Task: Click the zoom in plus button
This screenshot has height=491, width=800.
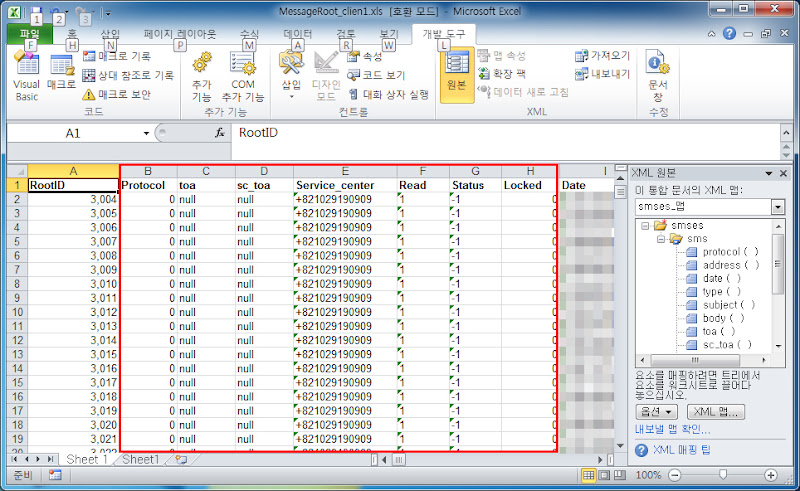Action: (x=770, y=475)
